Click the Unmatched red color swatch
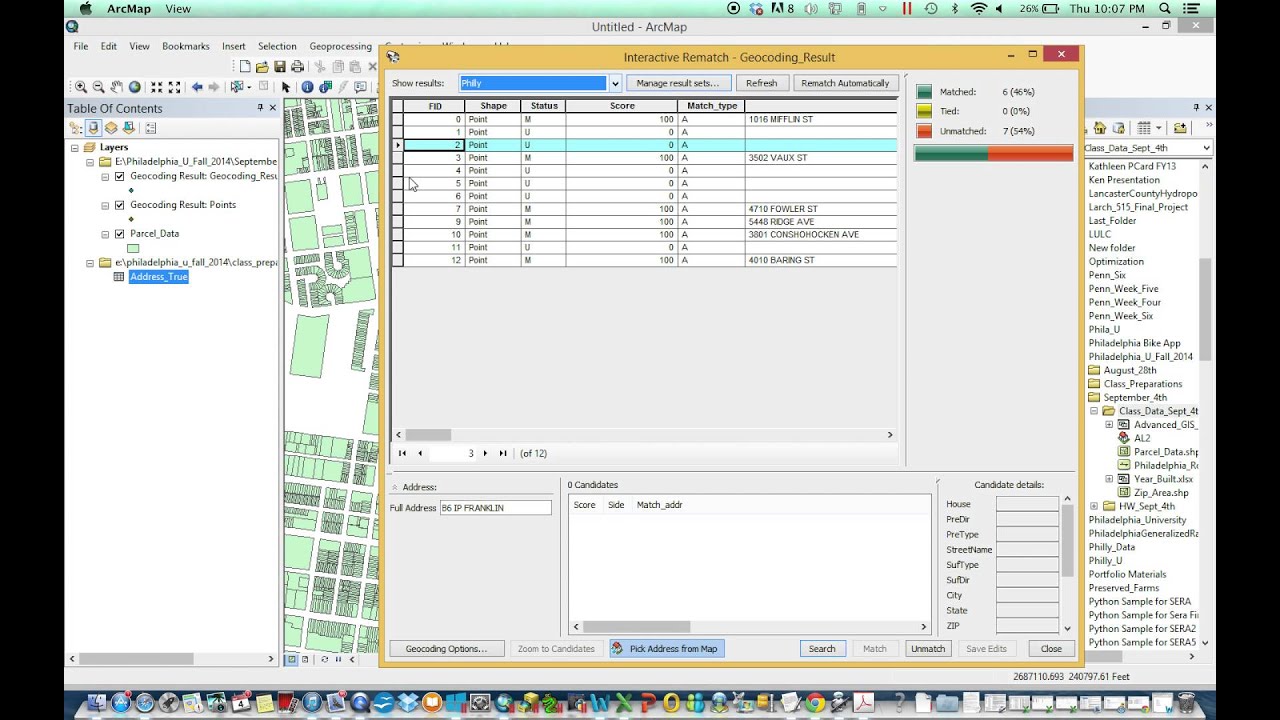 click(924, 131)
